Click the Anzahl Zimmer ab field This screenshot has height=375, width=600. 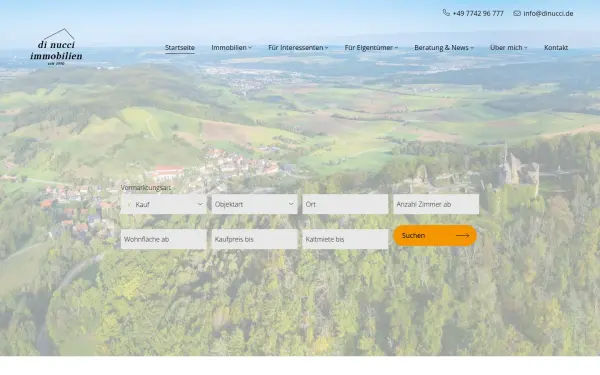pos(436,204)
